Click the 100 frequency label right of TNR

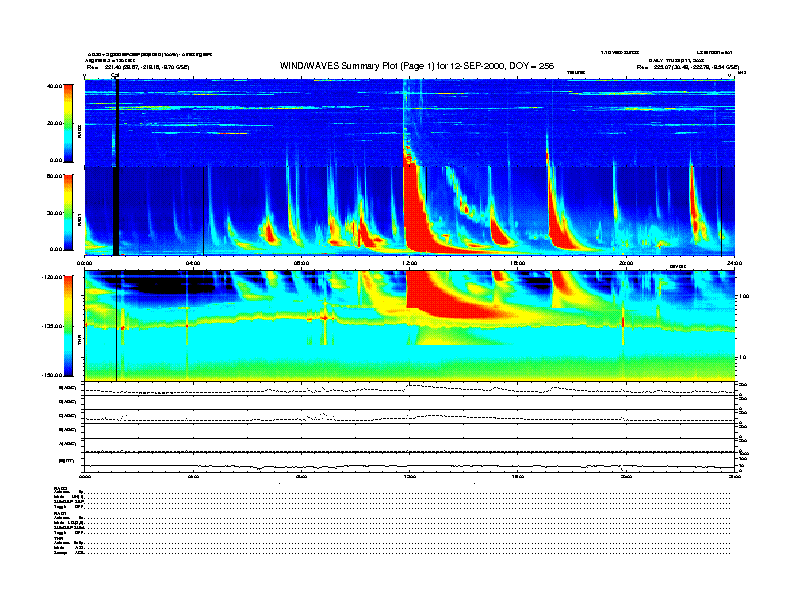743,296
